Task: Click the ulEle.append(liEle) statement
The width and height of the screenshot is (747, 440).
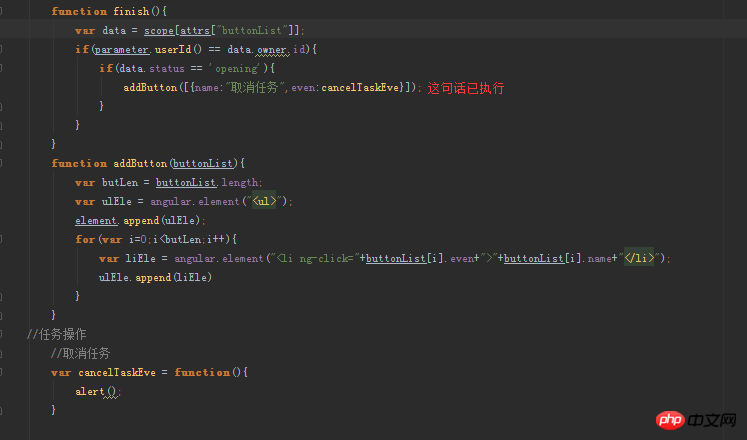Action: coord(155,278)
